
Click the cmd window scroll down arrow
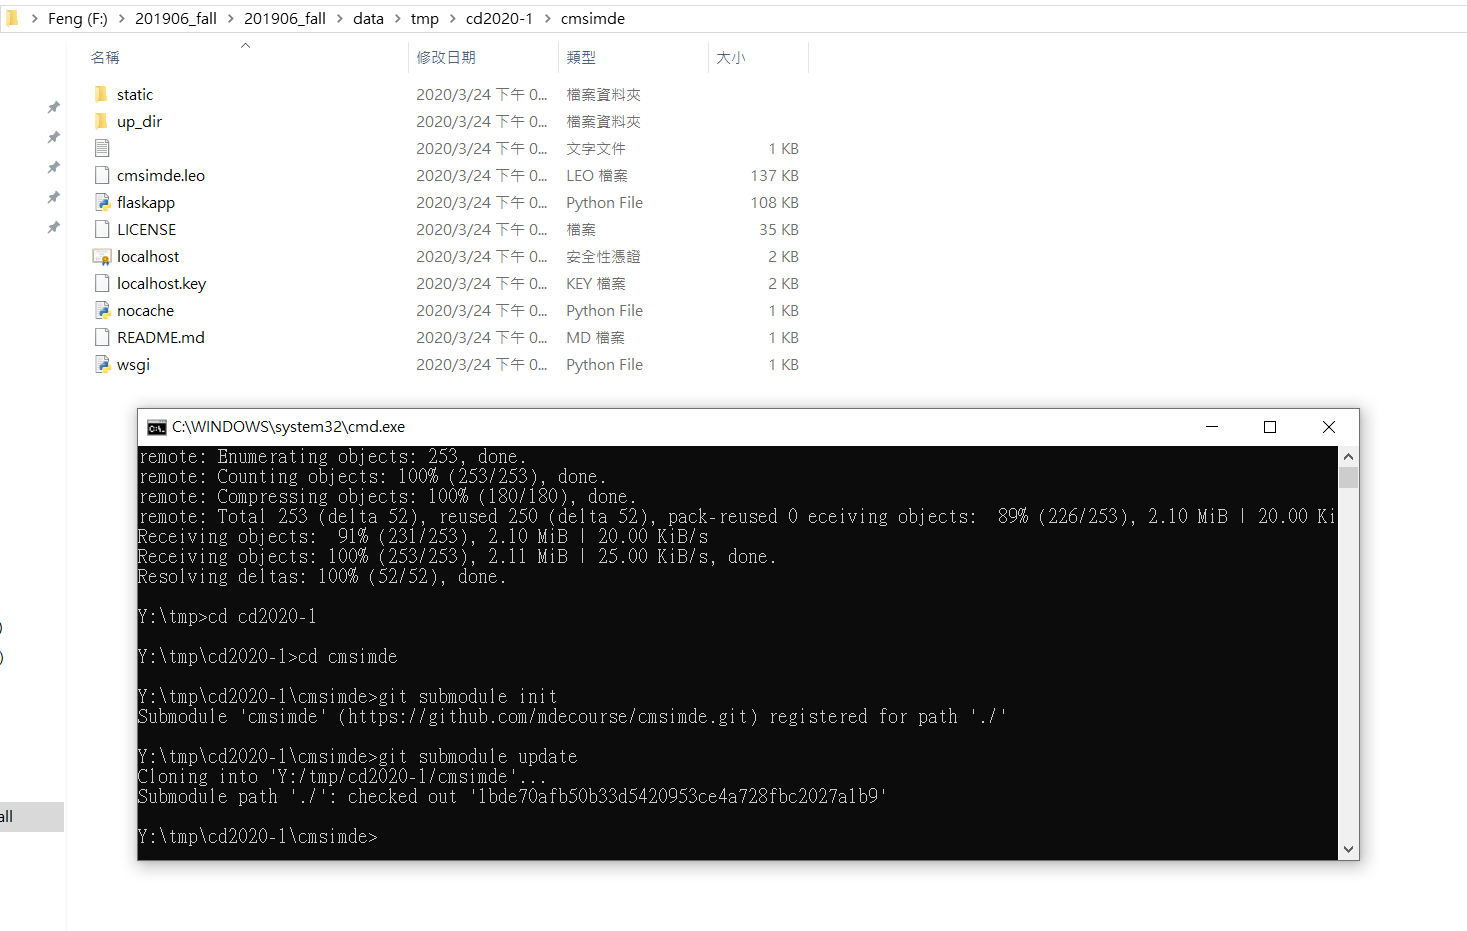coord(1349,849)
